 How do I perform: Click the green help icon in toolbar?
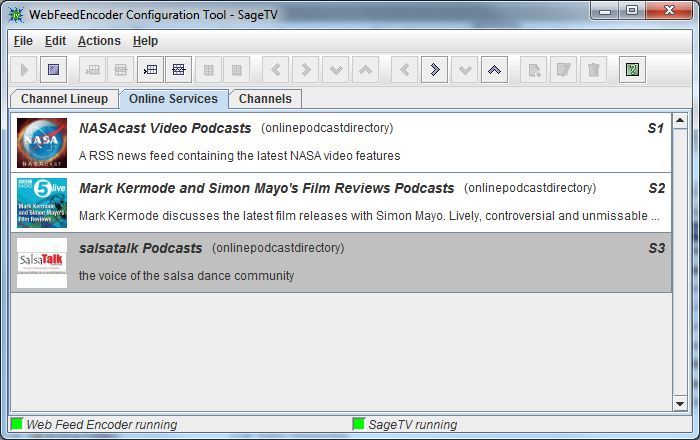click(x=632, y=70)
